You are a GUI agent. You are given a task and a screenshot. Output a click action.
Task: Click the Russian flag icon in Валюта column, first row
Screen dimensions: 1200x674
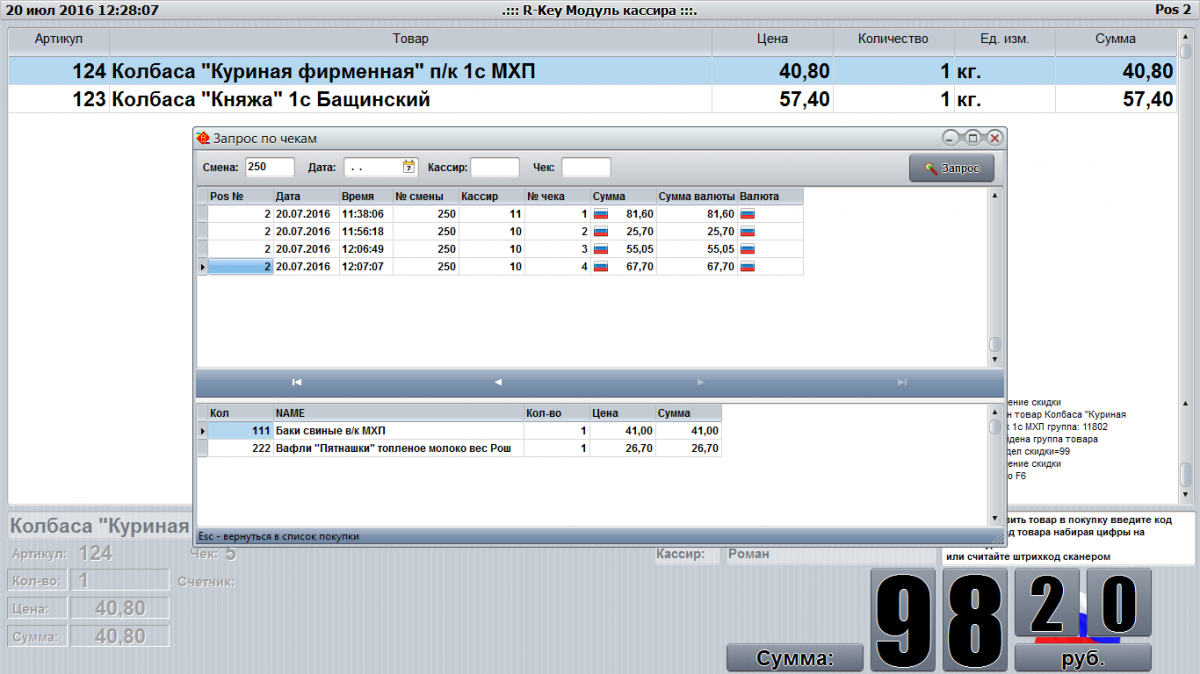pos(747,214)
